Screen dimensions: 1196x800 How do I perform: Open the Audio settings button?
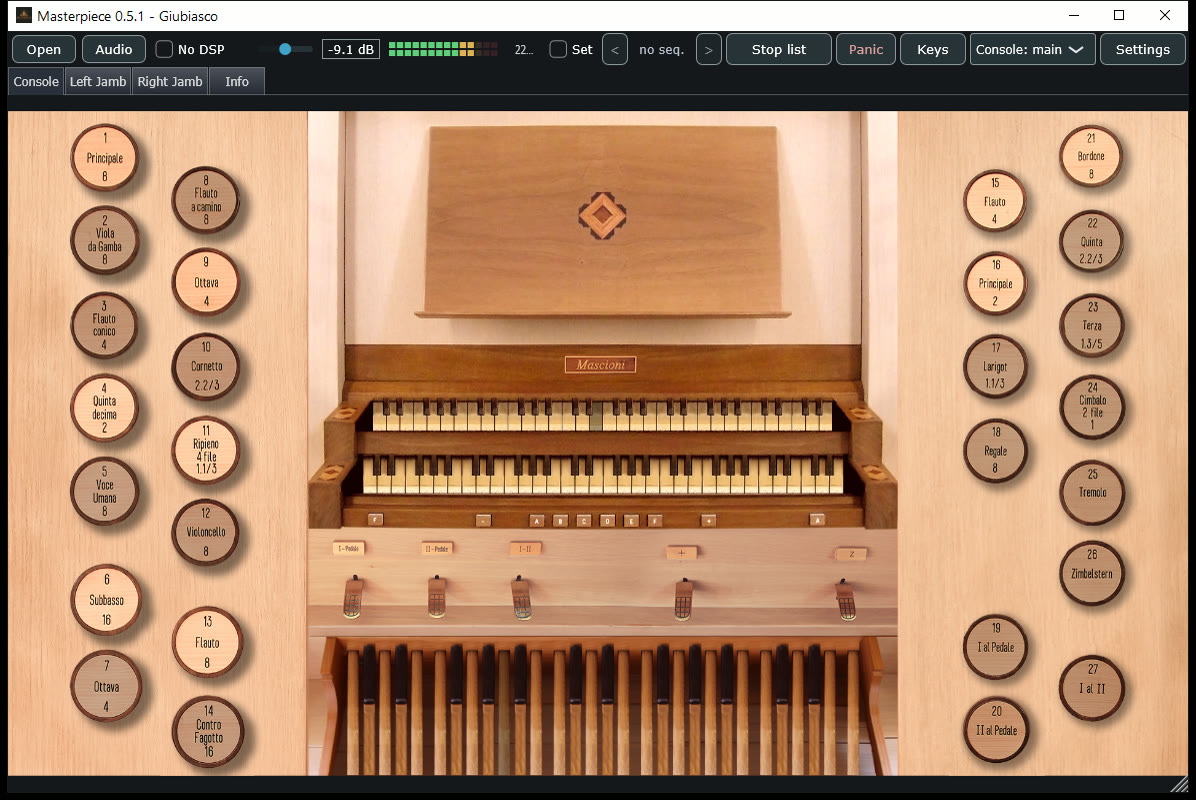coord(114,50)
